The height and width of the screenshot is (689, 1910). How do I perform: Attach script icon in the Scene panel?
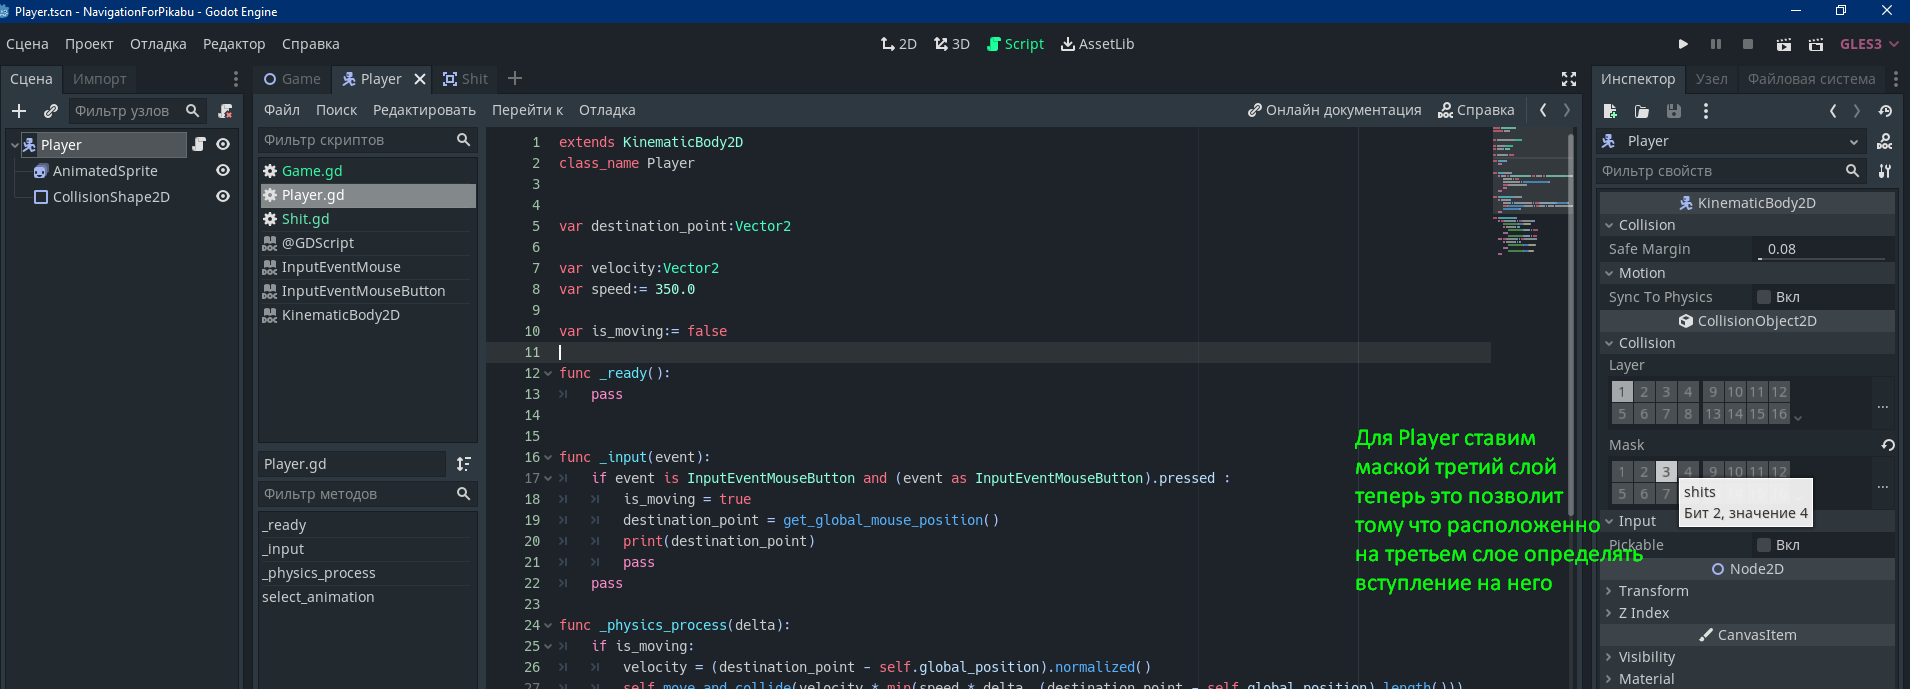225,111
